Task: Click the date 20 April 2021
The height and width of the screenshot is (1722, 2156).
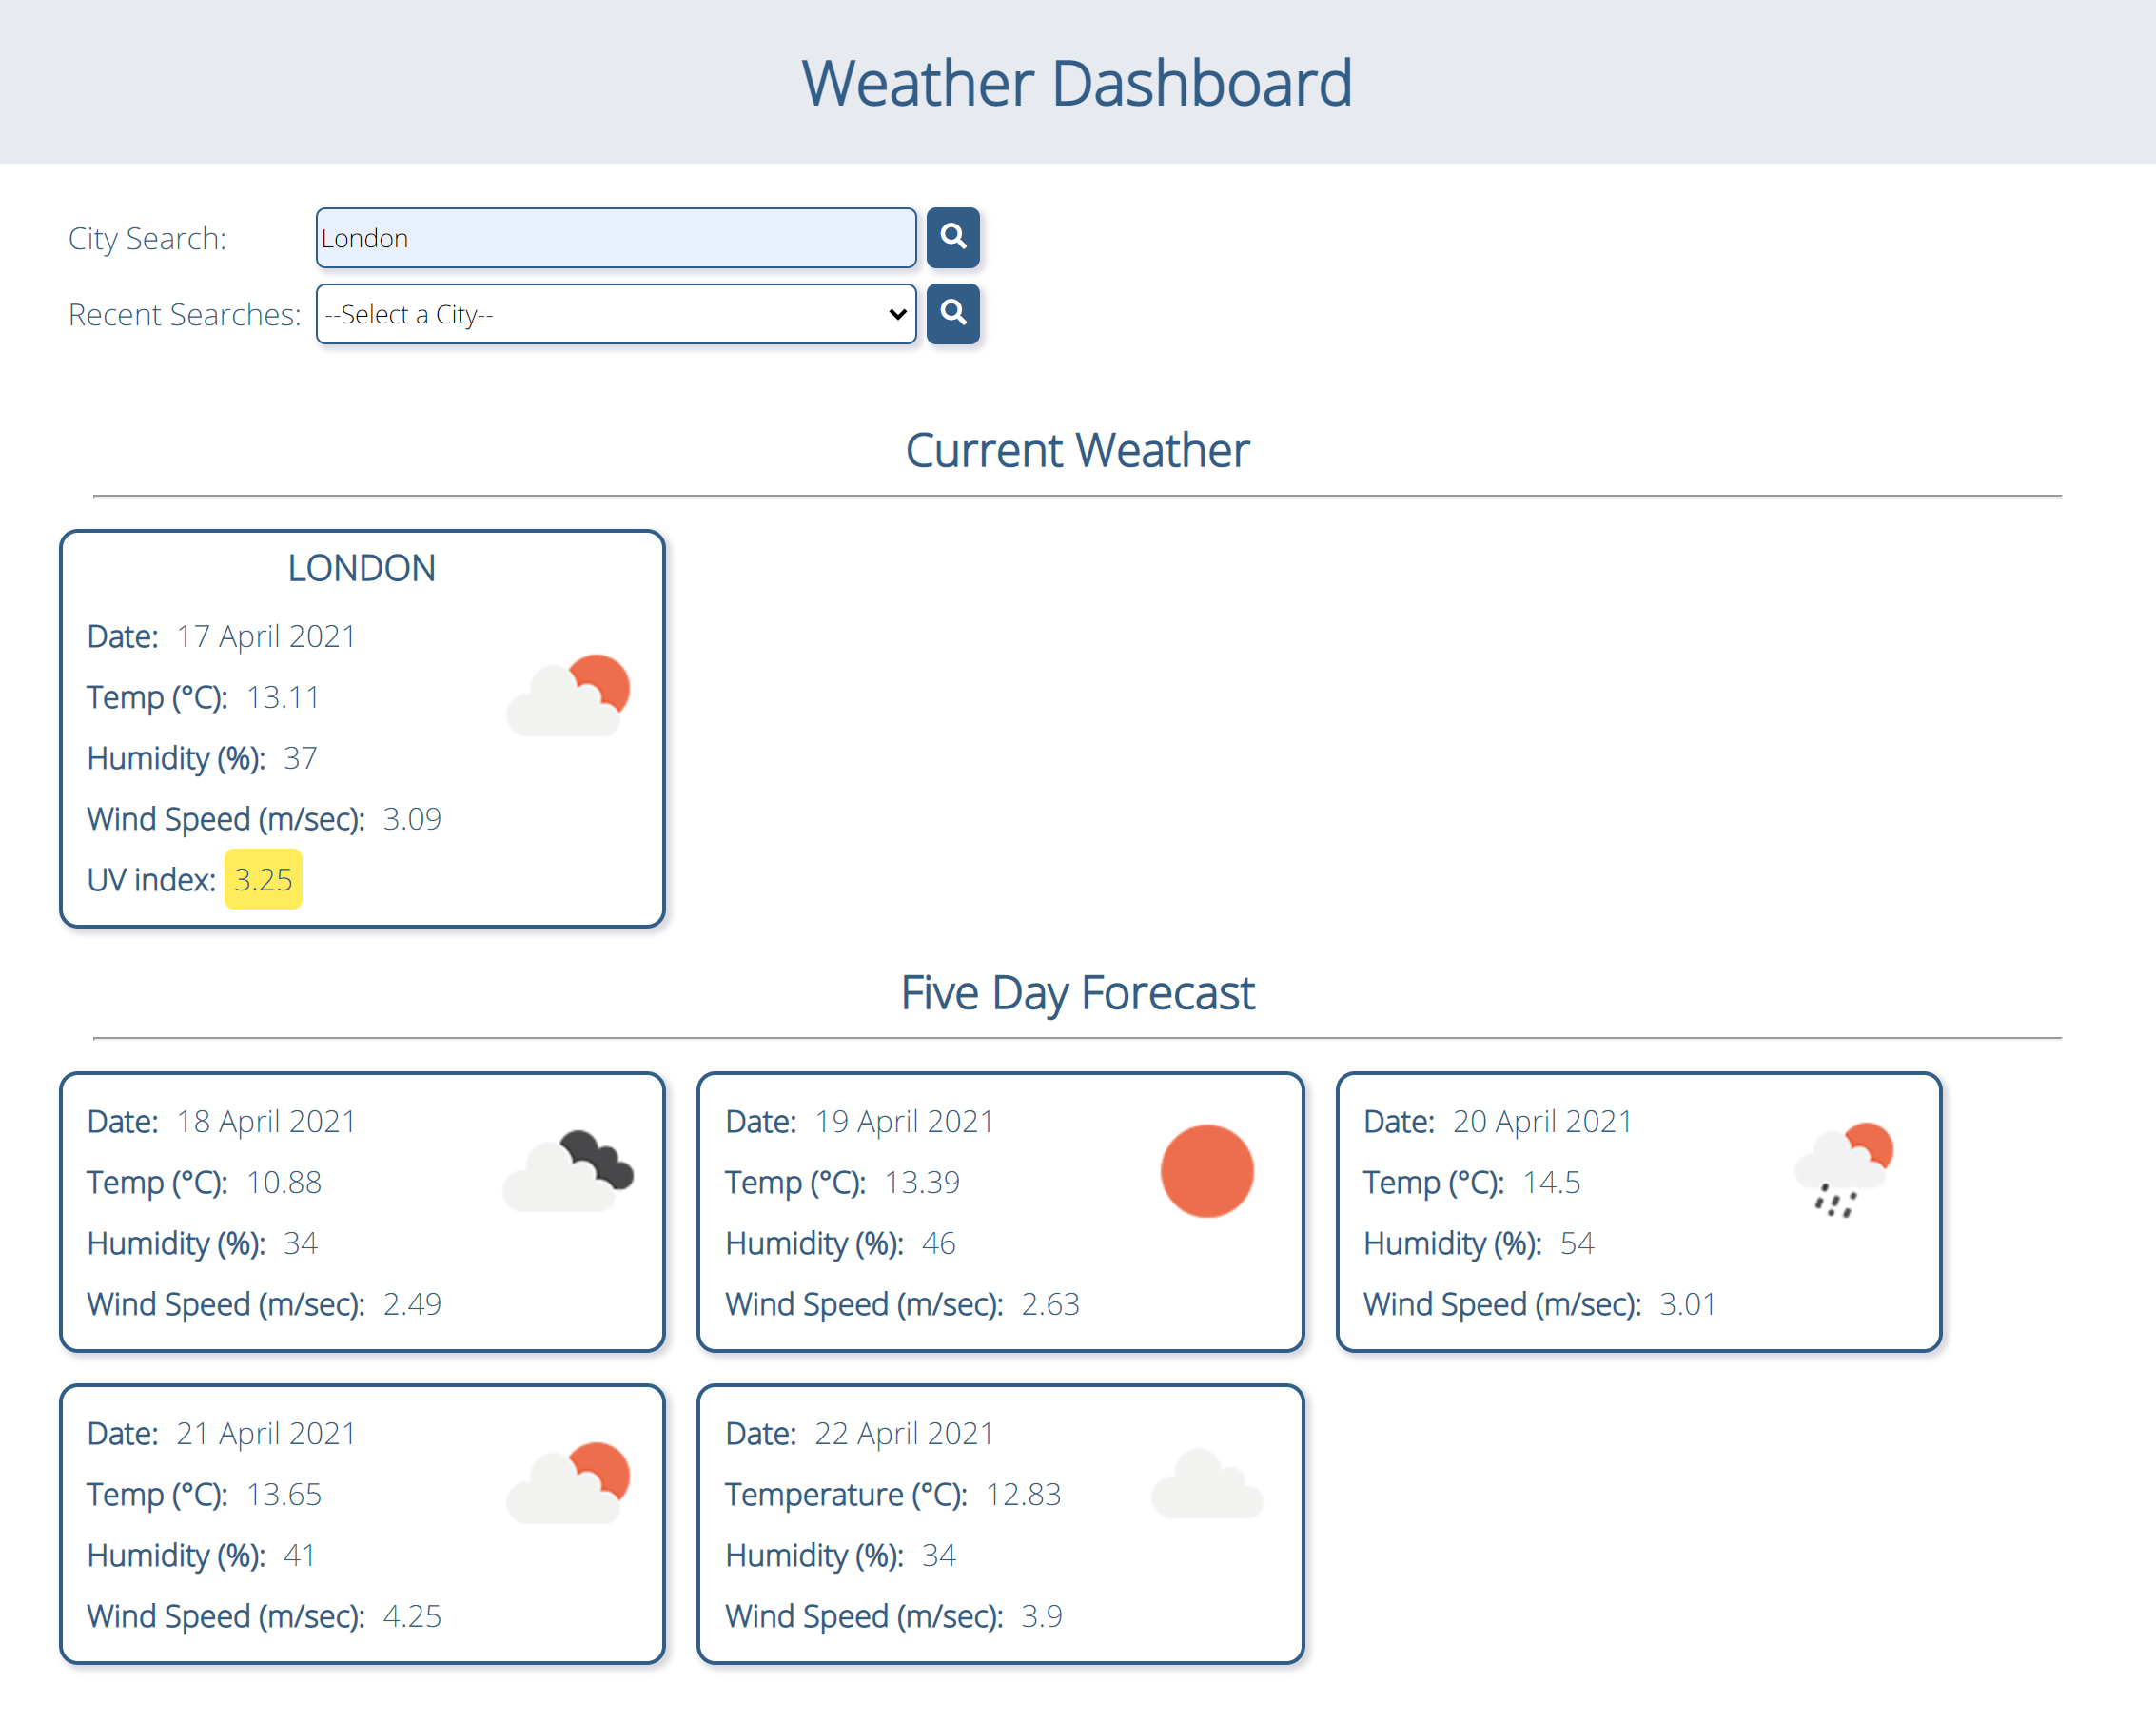Action: click(1542, 1121)
